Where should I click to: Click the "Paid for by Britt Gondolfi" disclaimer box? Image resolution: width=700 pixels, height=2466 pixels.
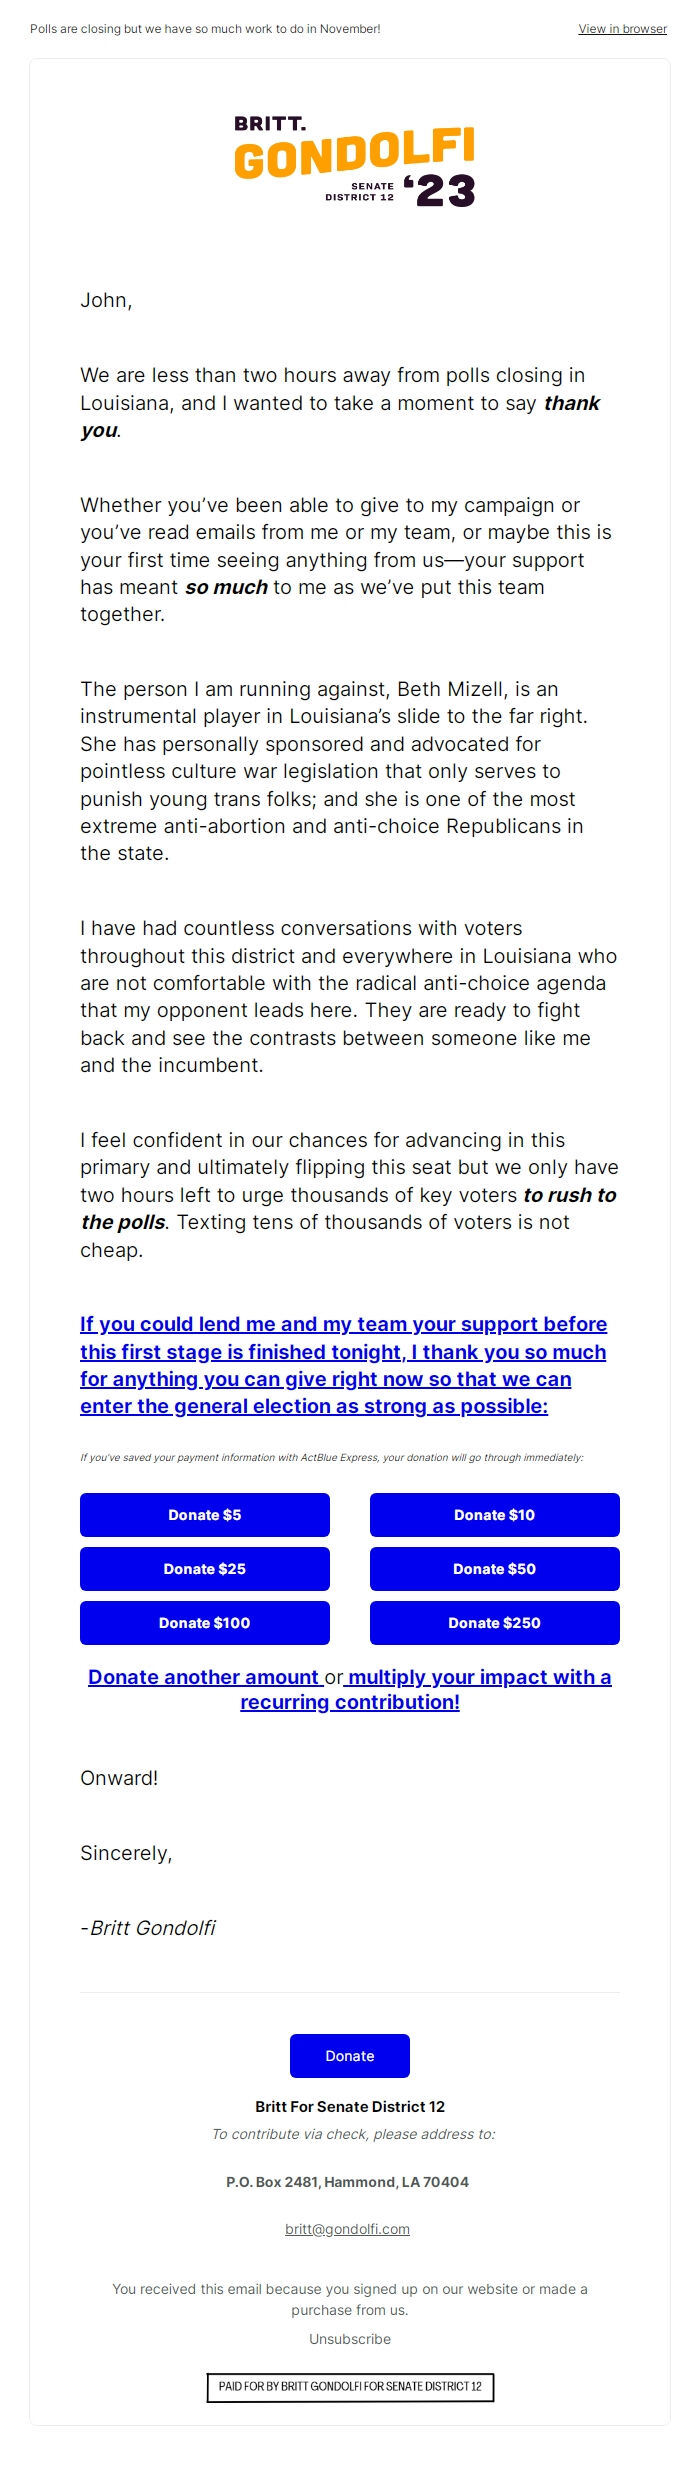pos(349,2405)
